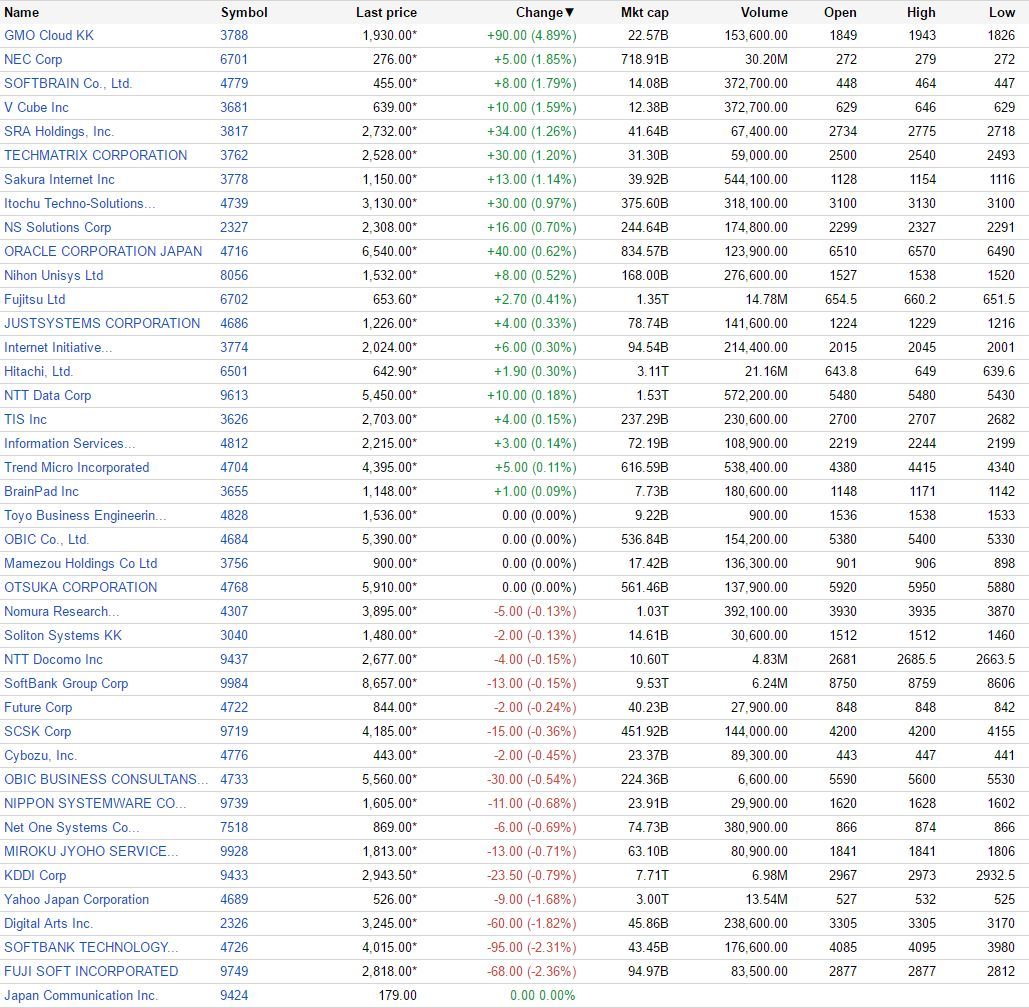1029x1008 pixels.
Task: Click ticker symbol 9984
Action: [x=234, y=684]
